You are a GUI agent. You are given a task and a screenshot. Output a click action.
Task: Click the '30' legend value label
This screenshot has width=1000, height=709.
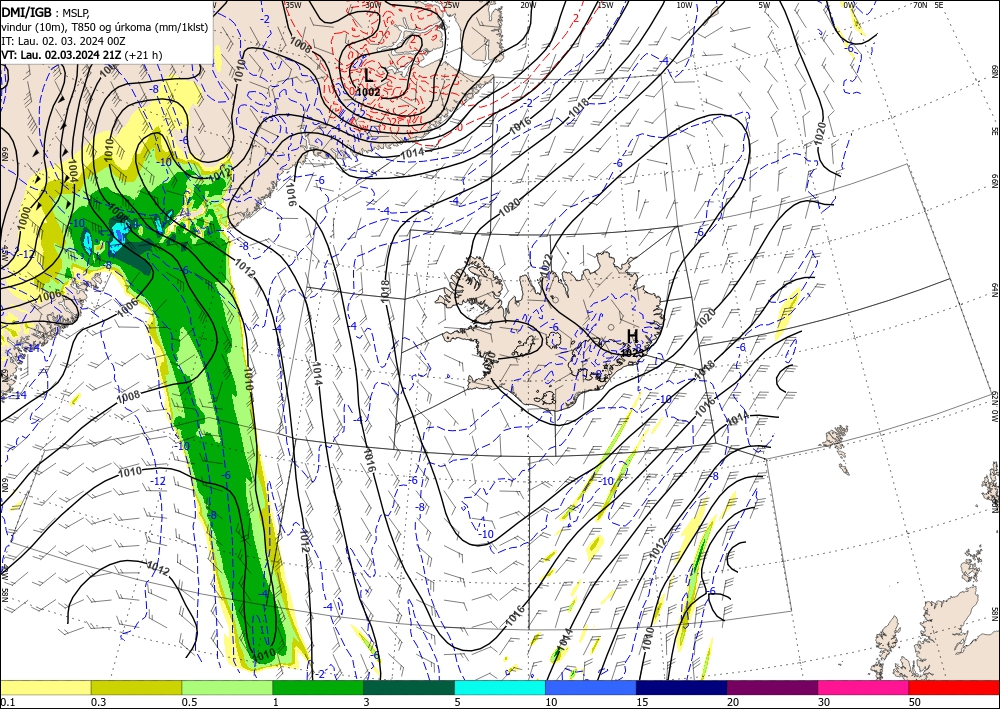(823, 702)
